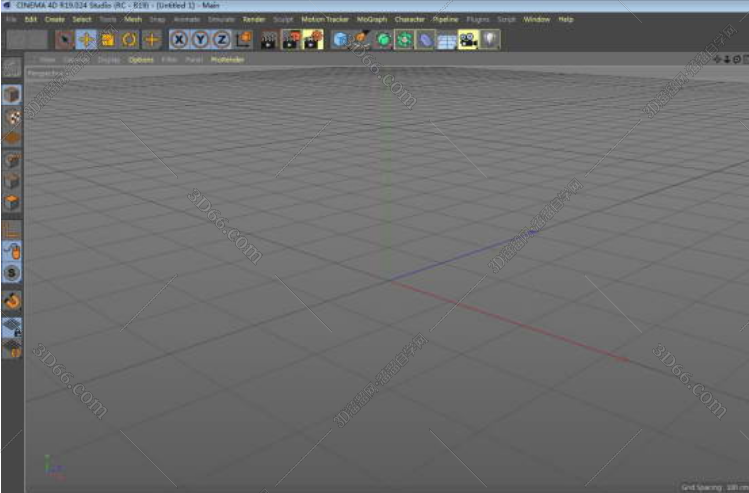This screenshot has height=493, width=749.
Task: Open the Character menu
Action: (x=410, y=19)
